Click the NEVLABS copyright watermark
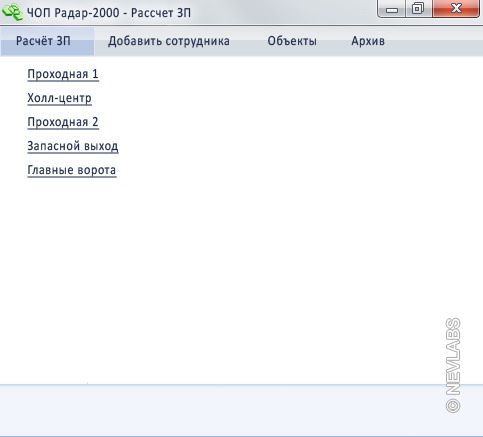The image size is (483, 437). click(x=453, y=365)
